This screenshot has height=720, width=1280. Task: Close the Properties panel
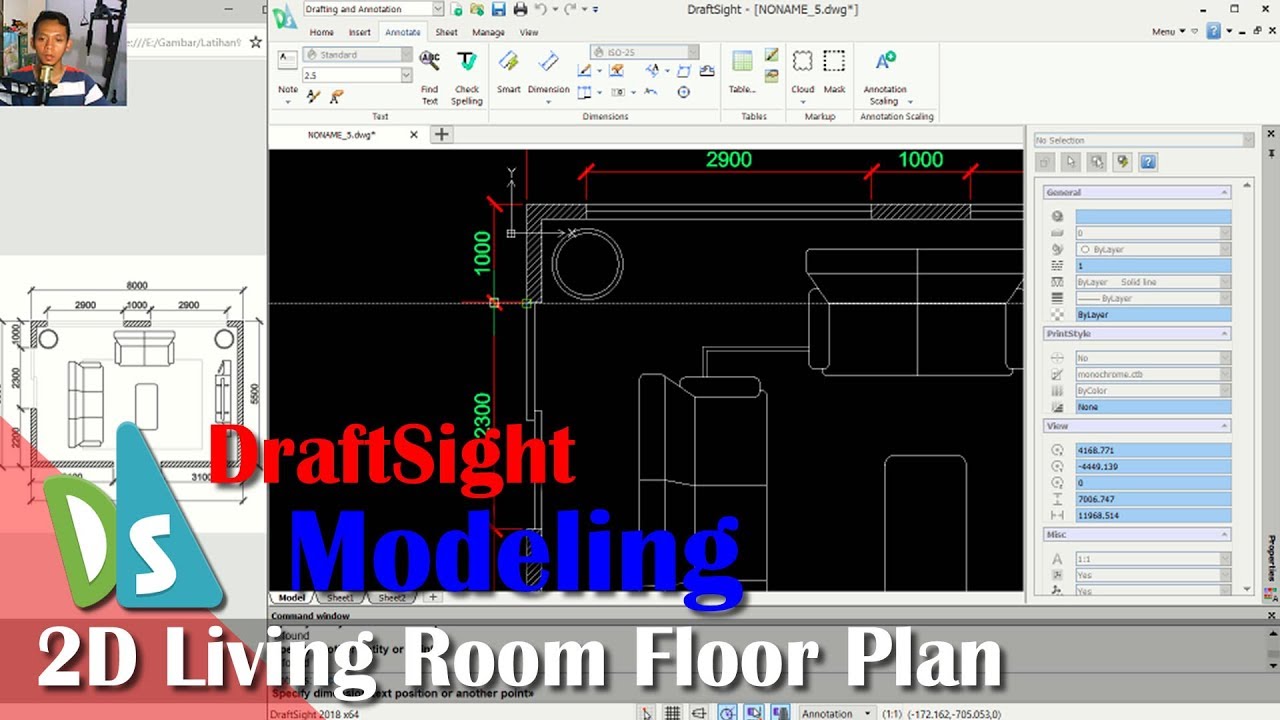(1273, 133)
